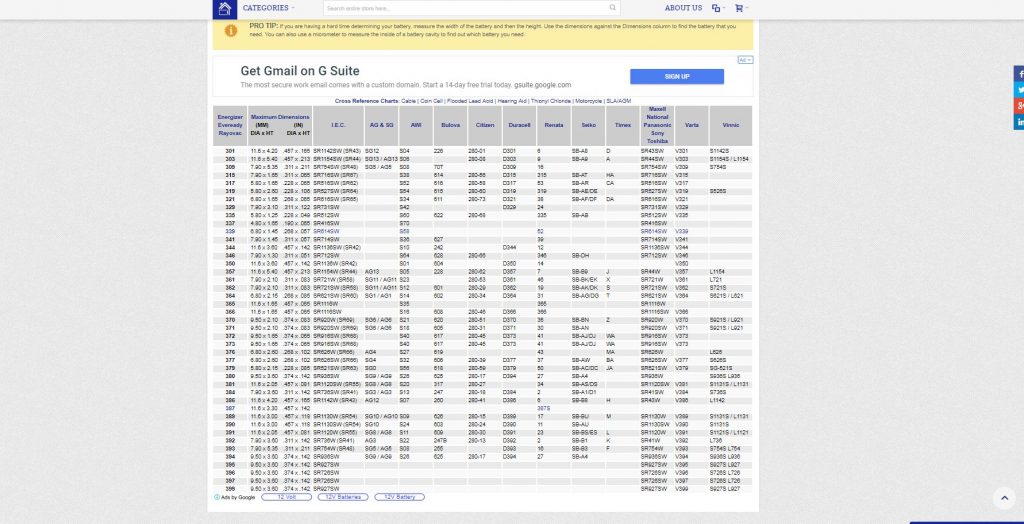Click the Sign Up ad button
1024x524 pixels.
pos(677,76)
